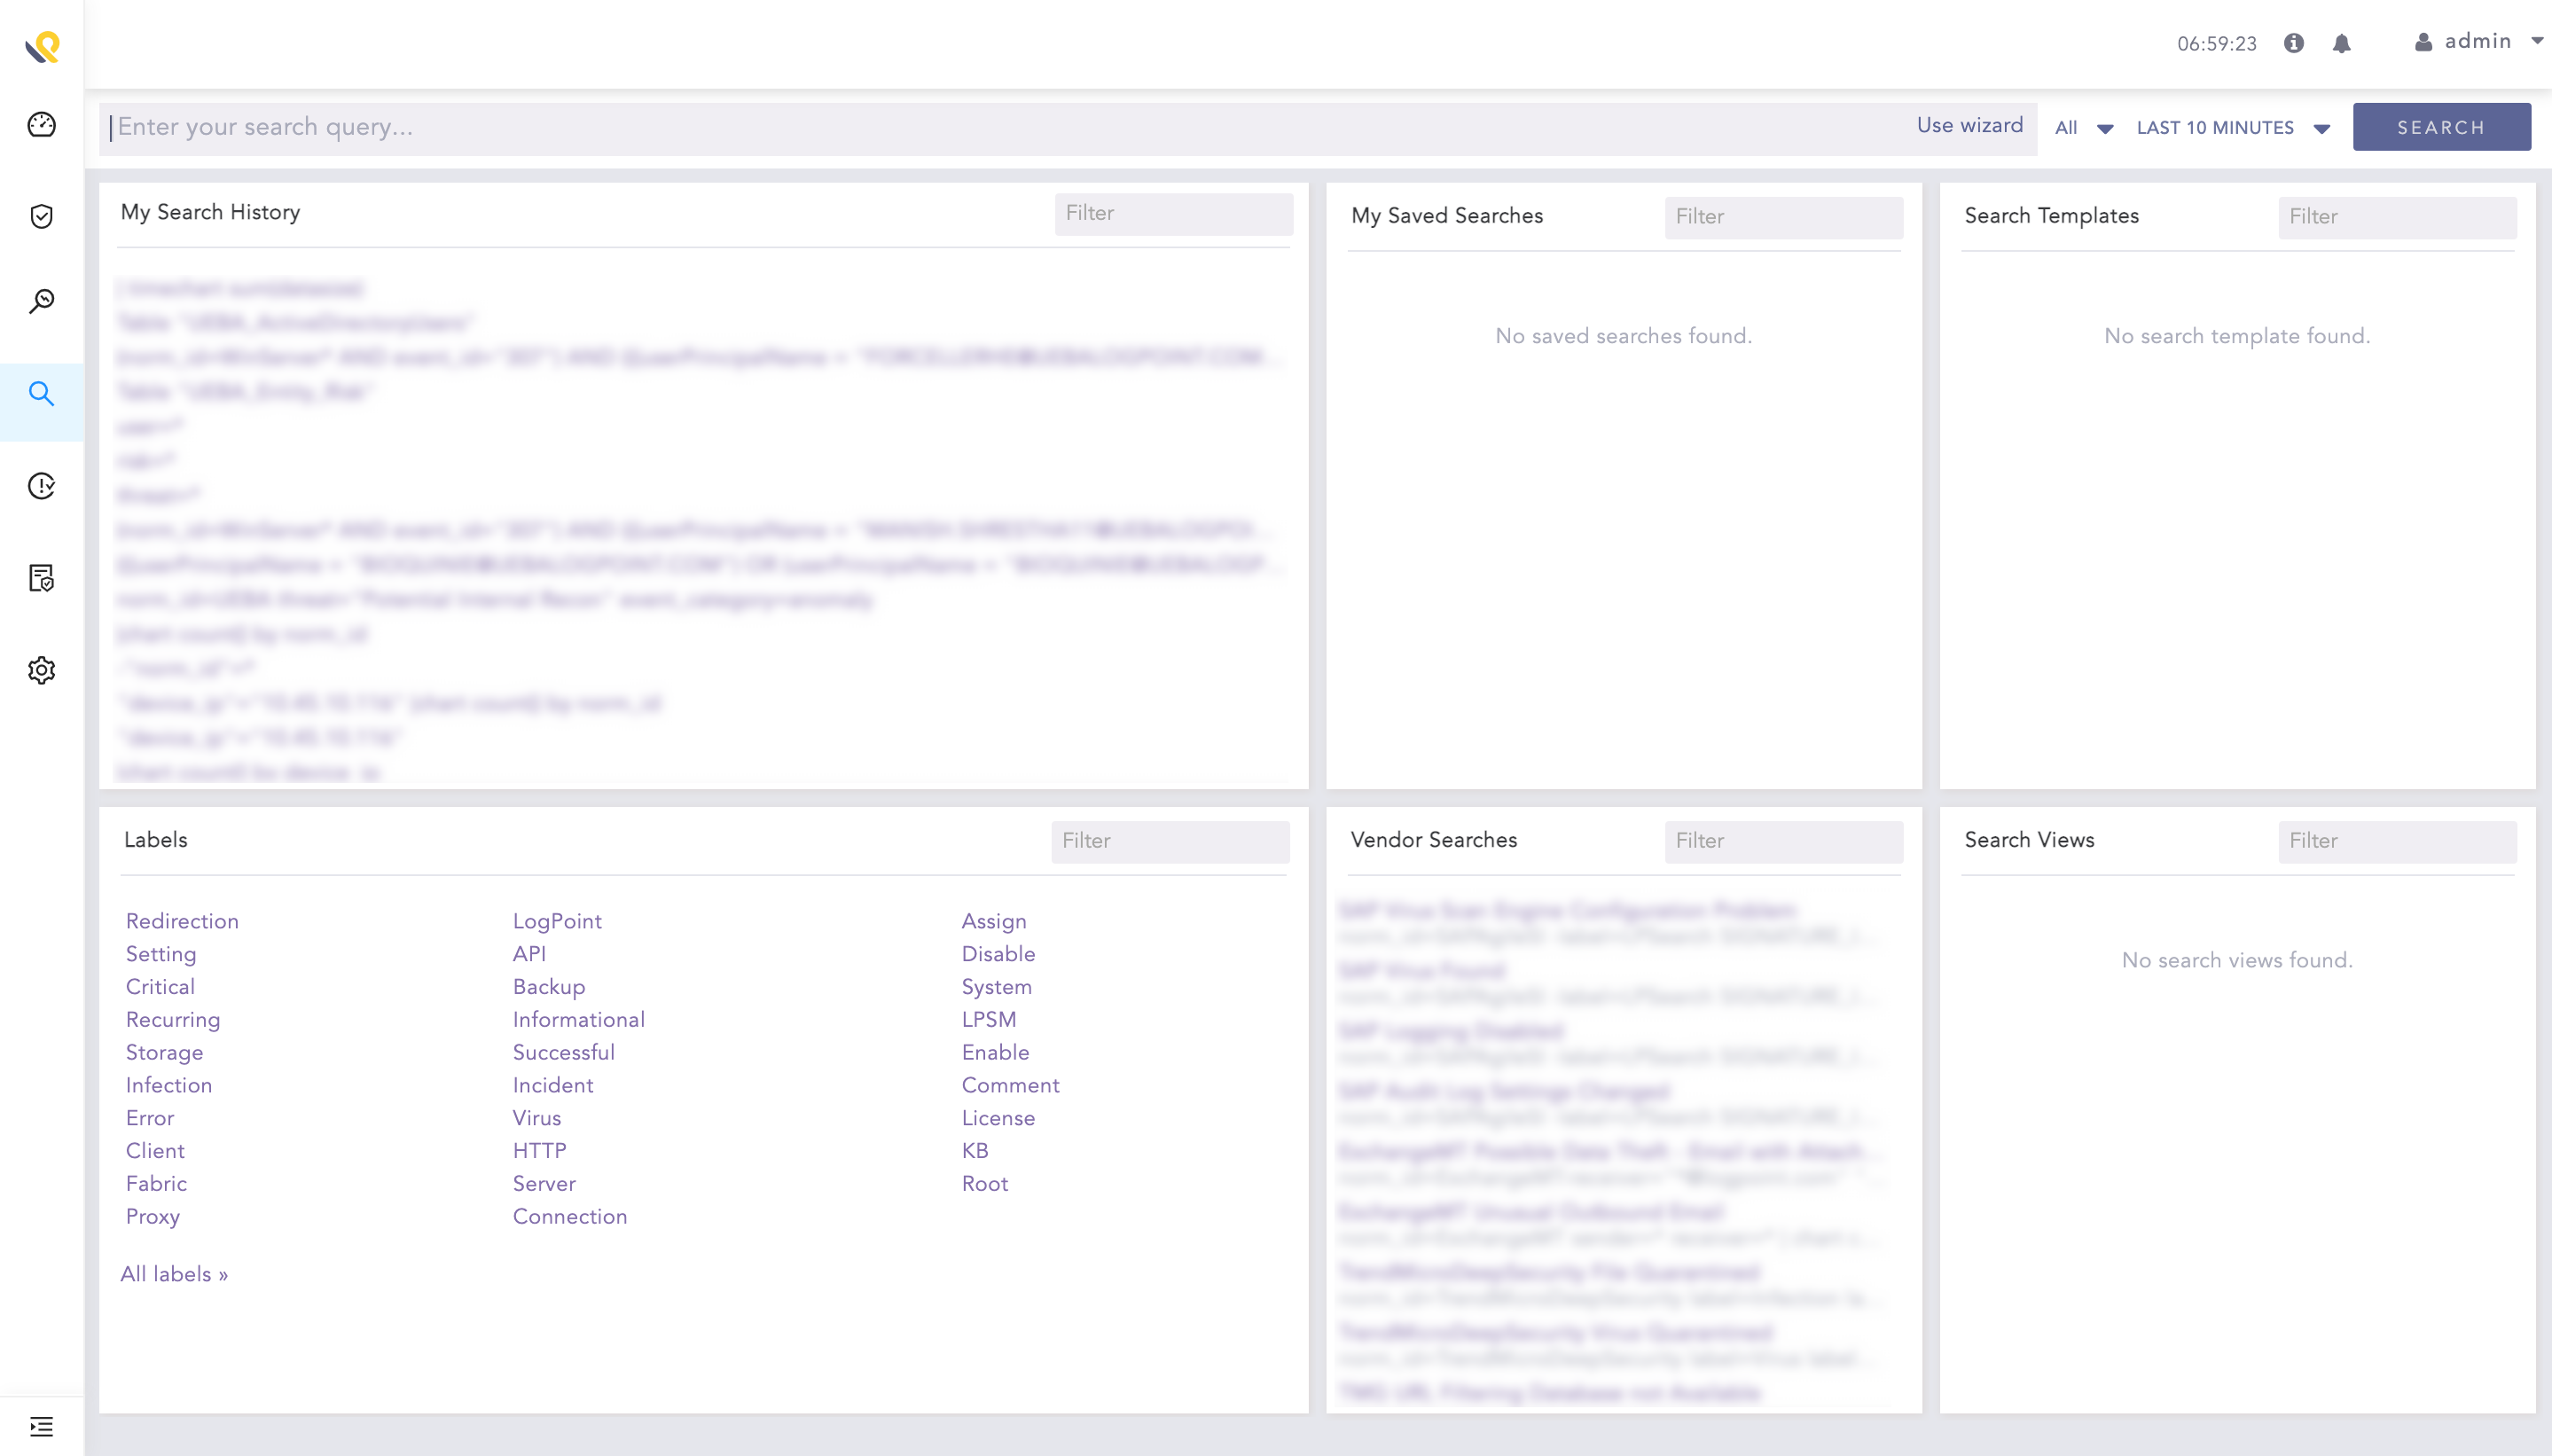2552x1456 pixels.
Task: Click the SEARCH button
Action: pos(2442,126)
